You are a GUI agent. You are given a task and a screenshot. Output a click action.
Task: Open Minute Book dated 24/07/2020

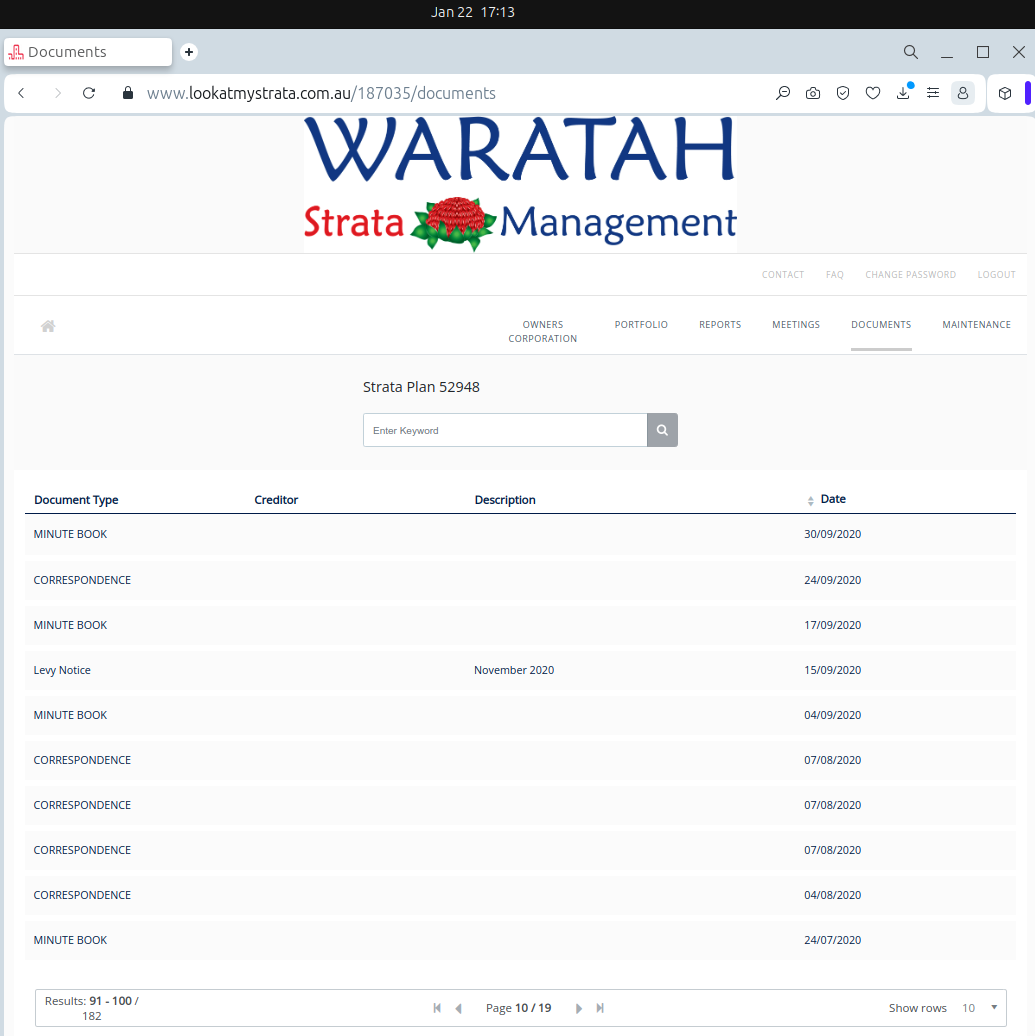coord(520,940)
